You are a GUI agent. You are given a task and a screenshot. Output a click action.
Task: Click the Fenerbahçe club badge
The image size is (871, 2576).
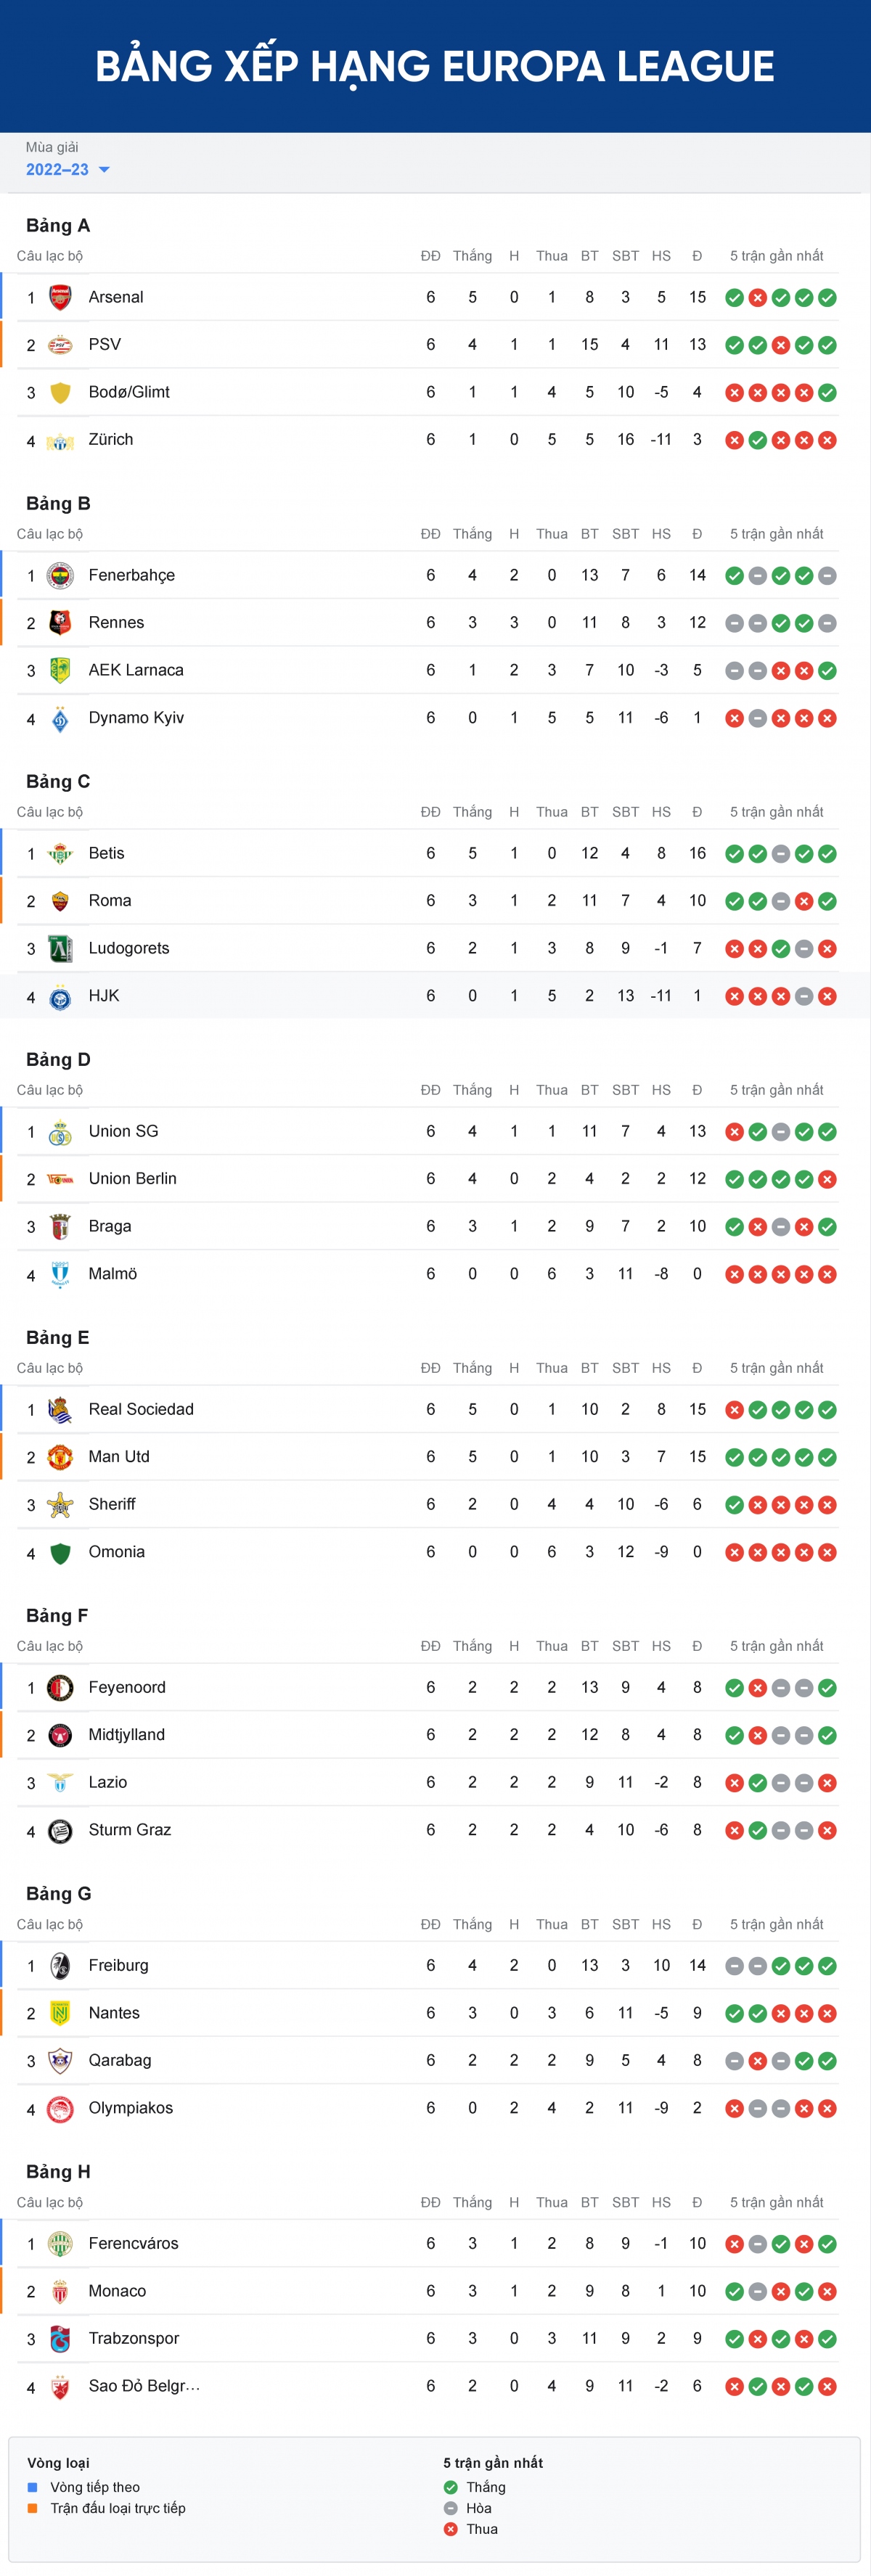pyautogui.click(x=60, y=575)
